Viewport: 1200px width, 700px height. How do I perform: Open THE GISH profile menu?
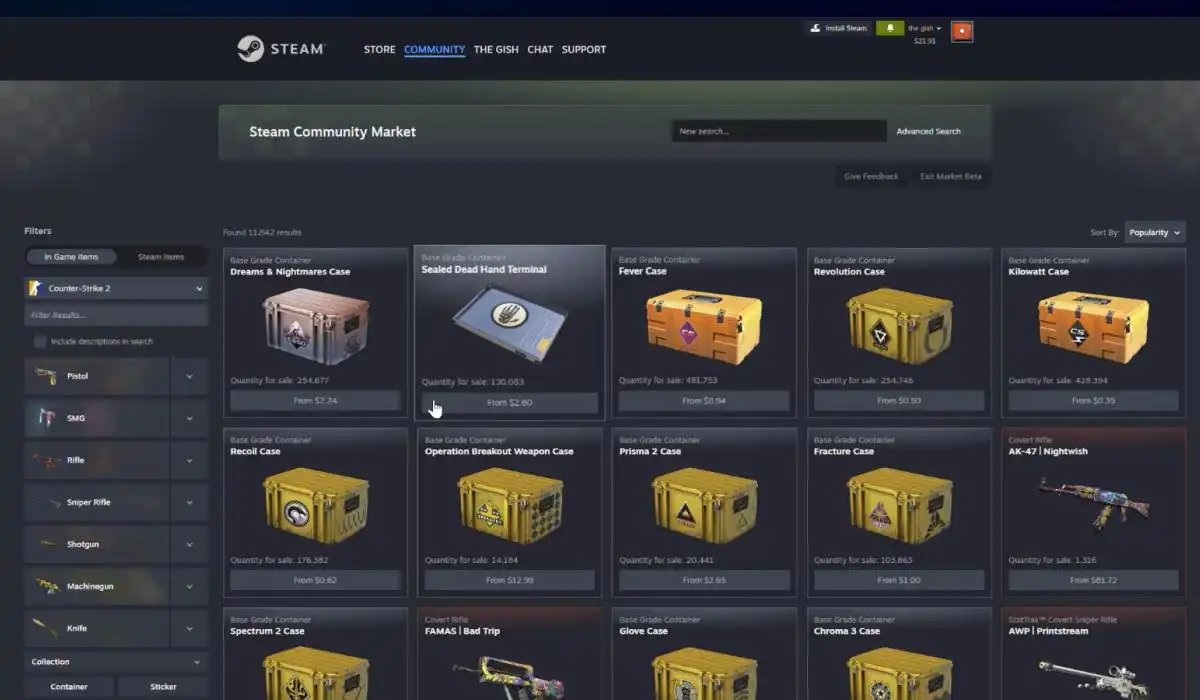(x=496, y=49)
